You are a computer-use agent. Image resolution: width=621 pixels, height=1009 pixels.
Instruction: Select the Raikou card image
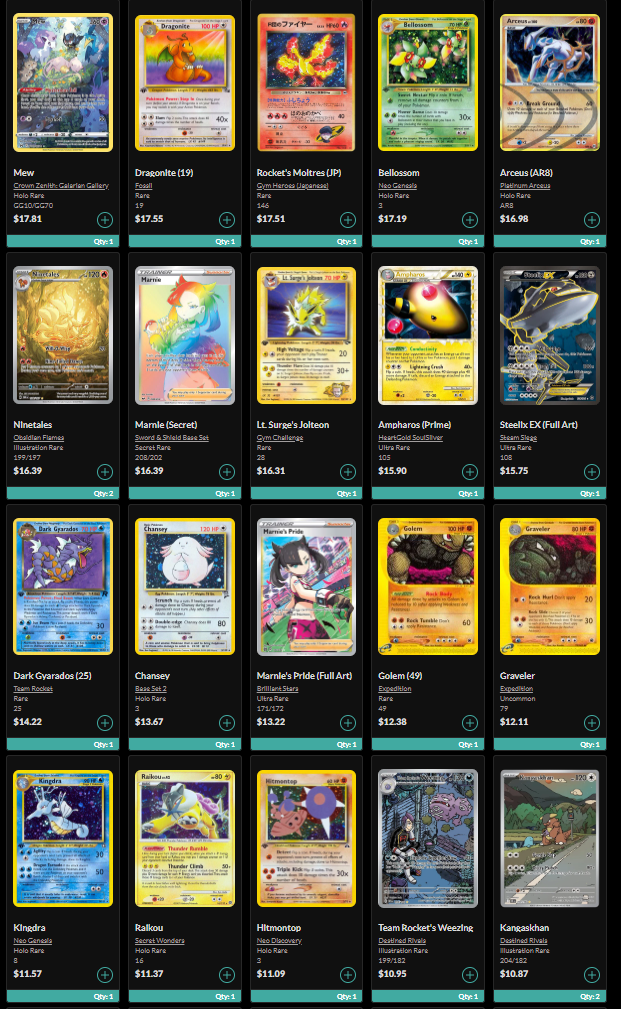(185, 838)
